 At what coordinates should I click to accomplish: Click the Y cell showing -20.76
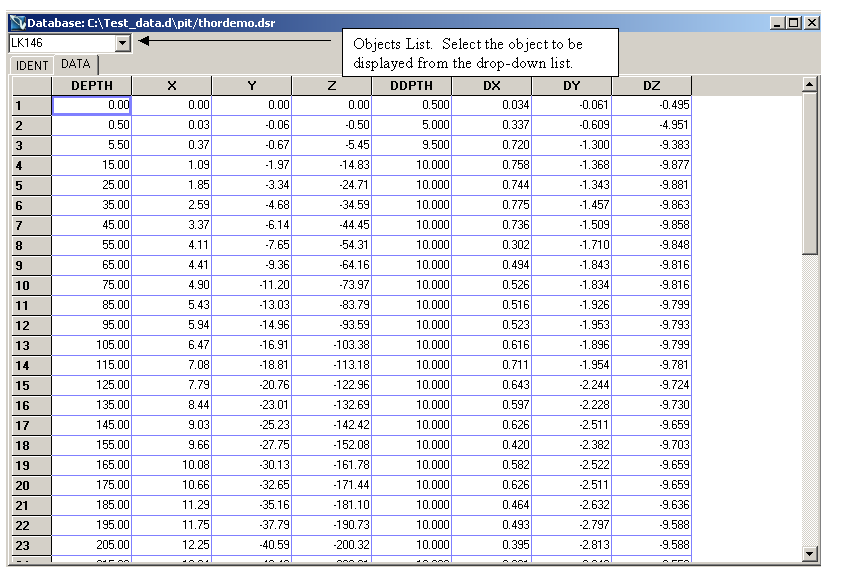252,385
